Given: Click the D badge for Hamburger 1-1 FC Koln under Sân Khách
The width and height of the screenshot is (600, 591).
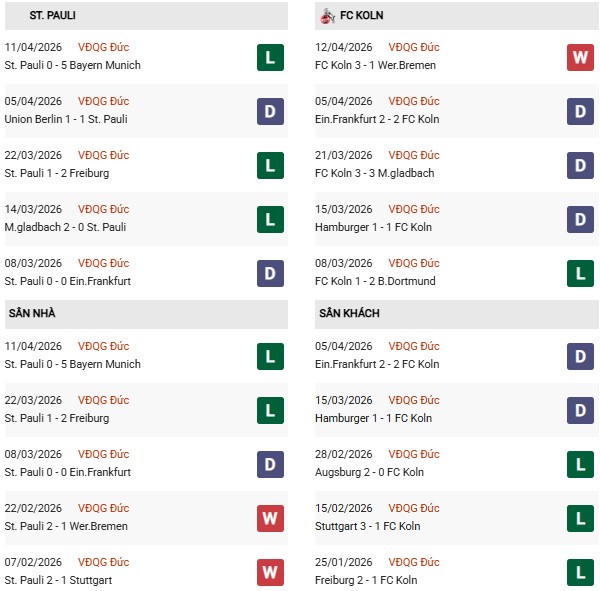Looking at the screenshot, I should [x=581, y=410].
